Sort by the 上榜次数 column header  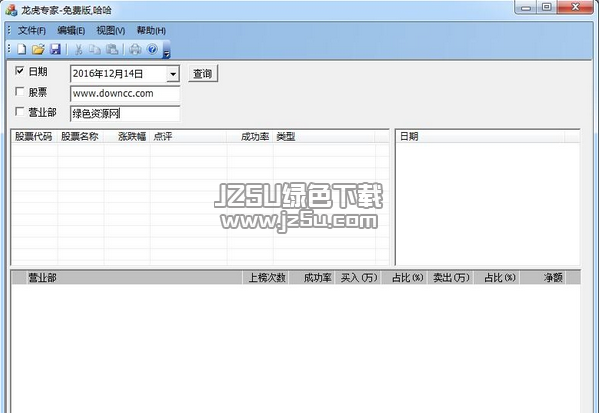coord(266,278)
